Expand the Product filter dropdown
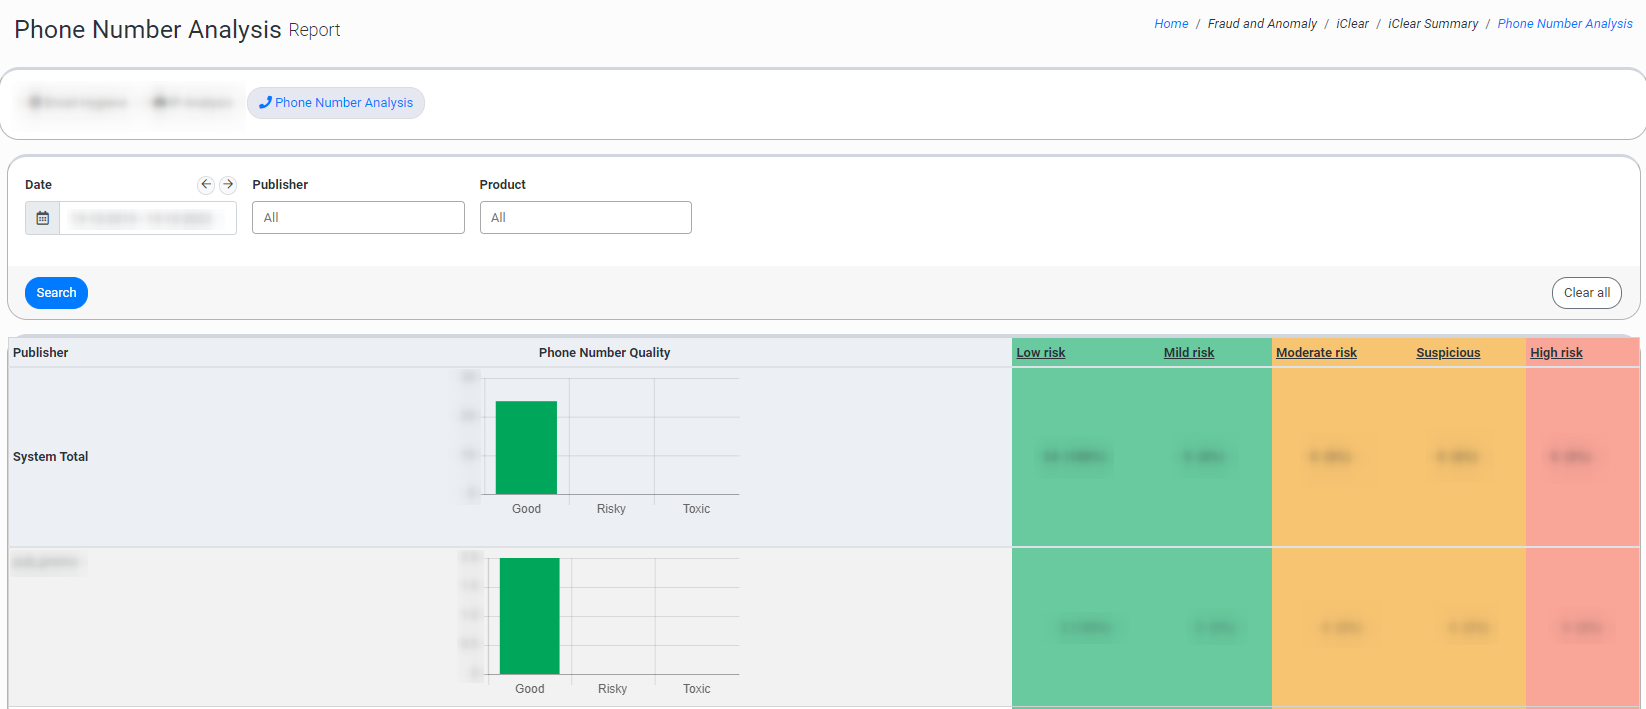The width and height of the screenshot is (1646, 709). pos(585,218)
